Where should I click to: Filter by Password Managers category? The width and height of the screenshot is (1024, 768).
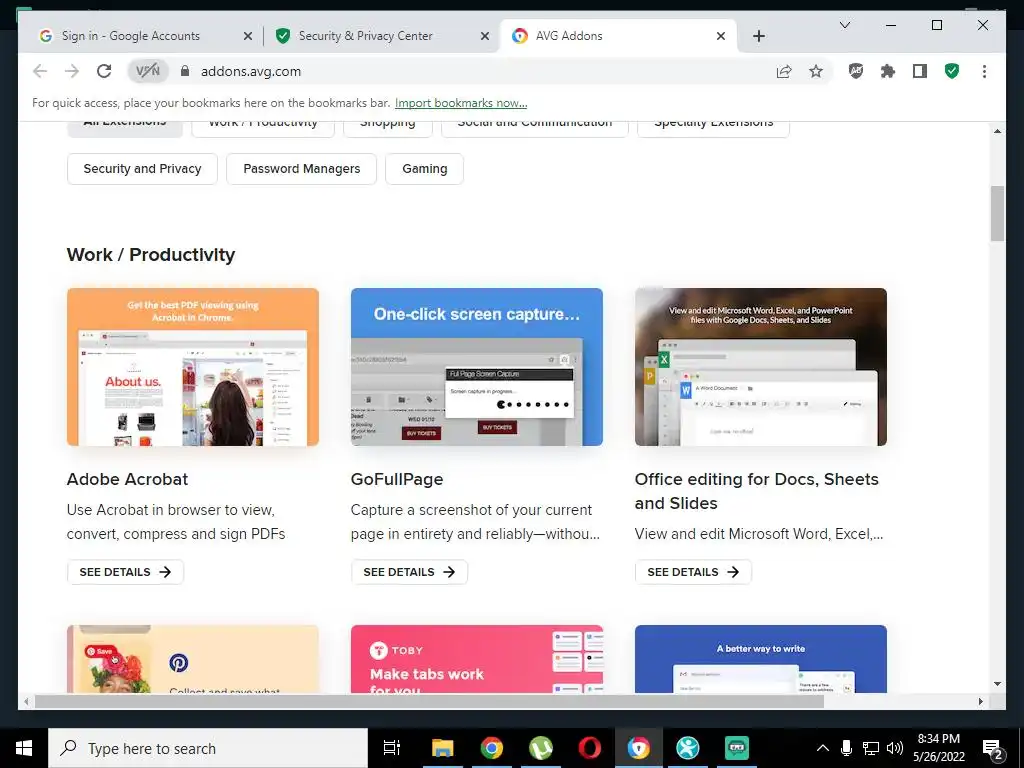click(302, 169)
